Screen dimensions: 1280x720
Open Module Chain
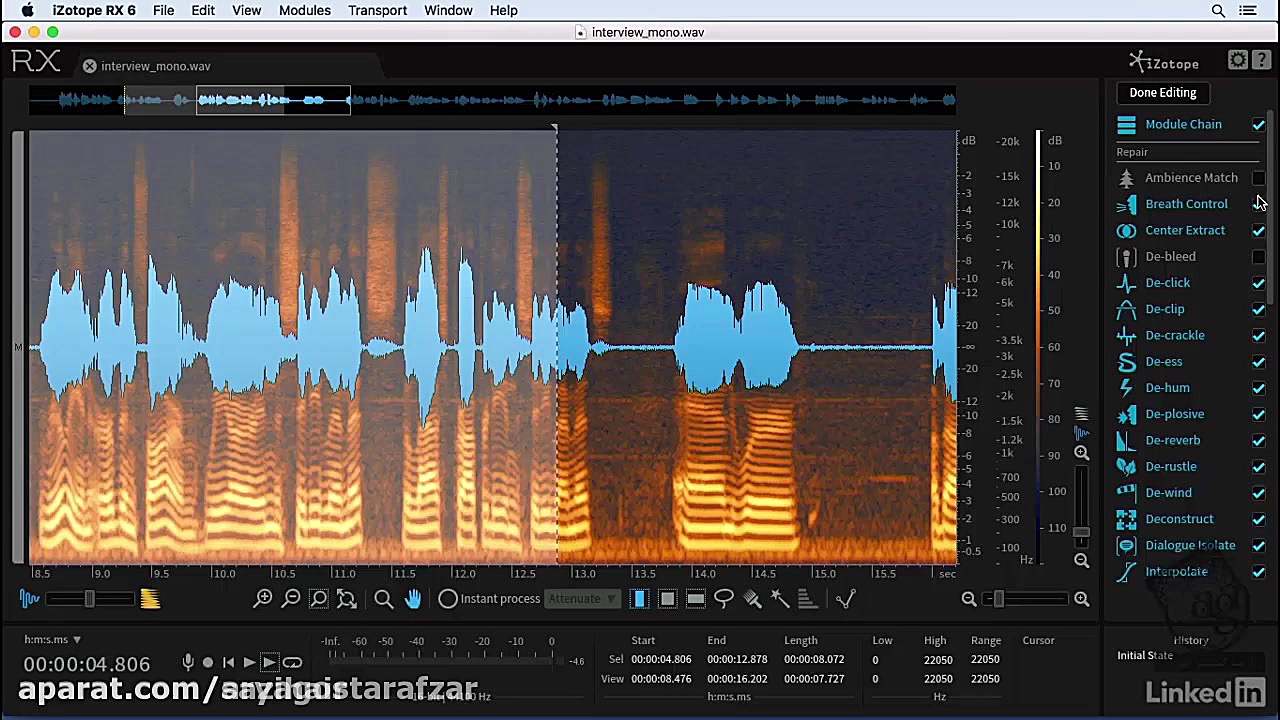point(1183,124)
